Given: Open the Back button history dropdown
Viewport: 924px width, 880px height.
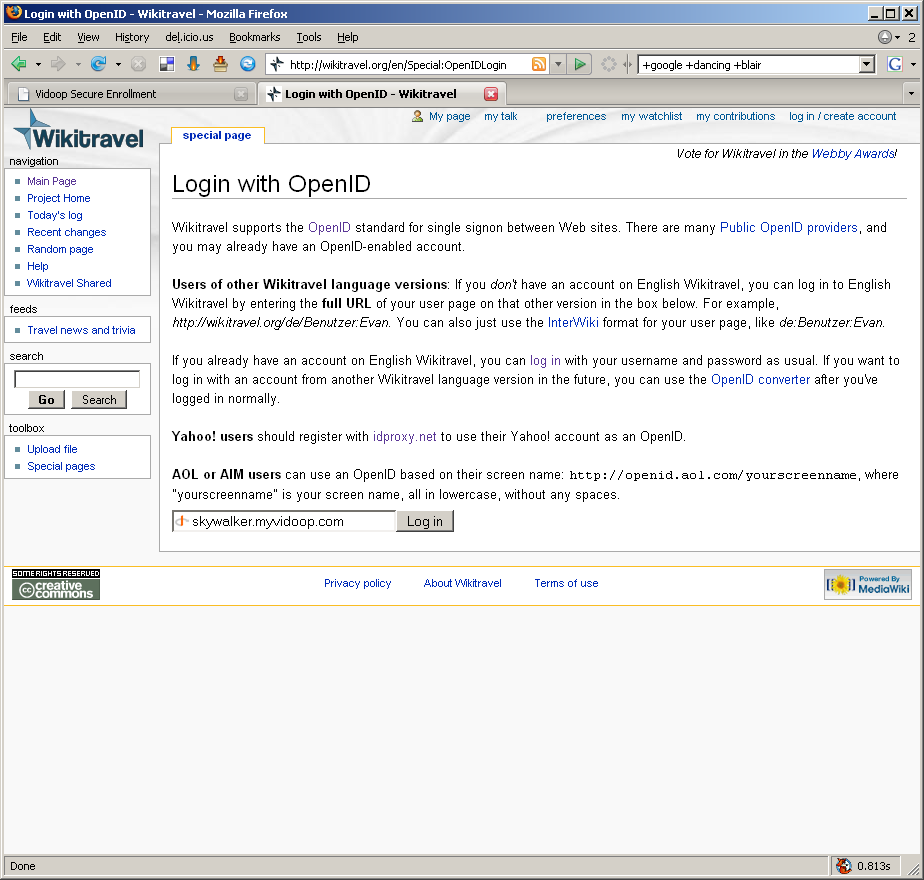Looking at the screenshot, I should [x=38, y=64].
